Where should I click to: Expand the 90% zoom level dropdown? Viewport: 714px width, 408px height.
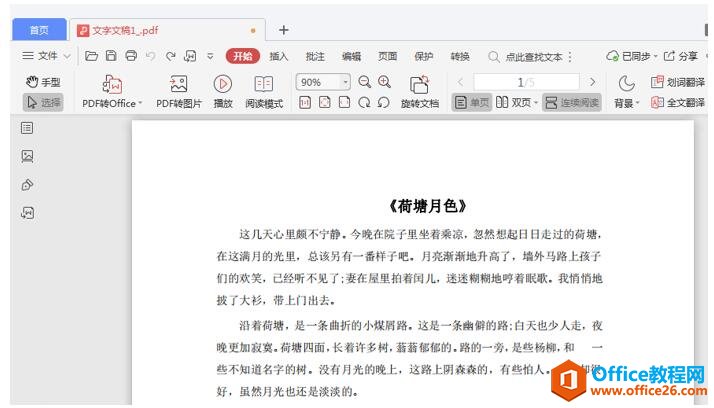coord(346,82)
